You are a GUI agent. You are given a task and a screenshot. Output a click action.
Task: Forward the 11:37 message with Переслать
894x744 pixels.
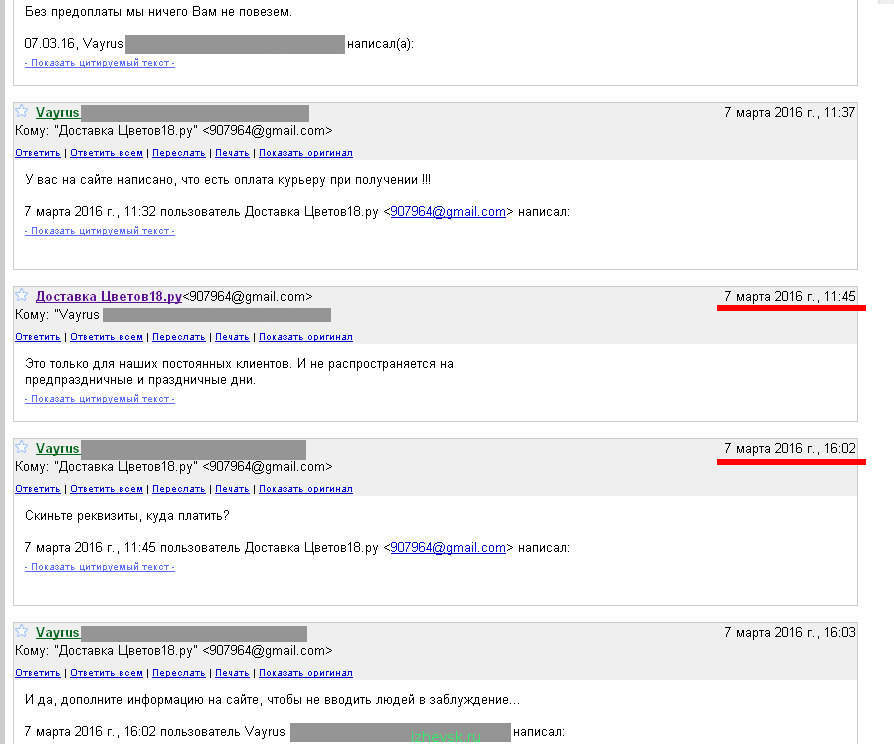pos(178,153)
